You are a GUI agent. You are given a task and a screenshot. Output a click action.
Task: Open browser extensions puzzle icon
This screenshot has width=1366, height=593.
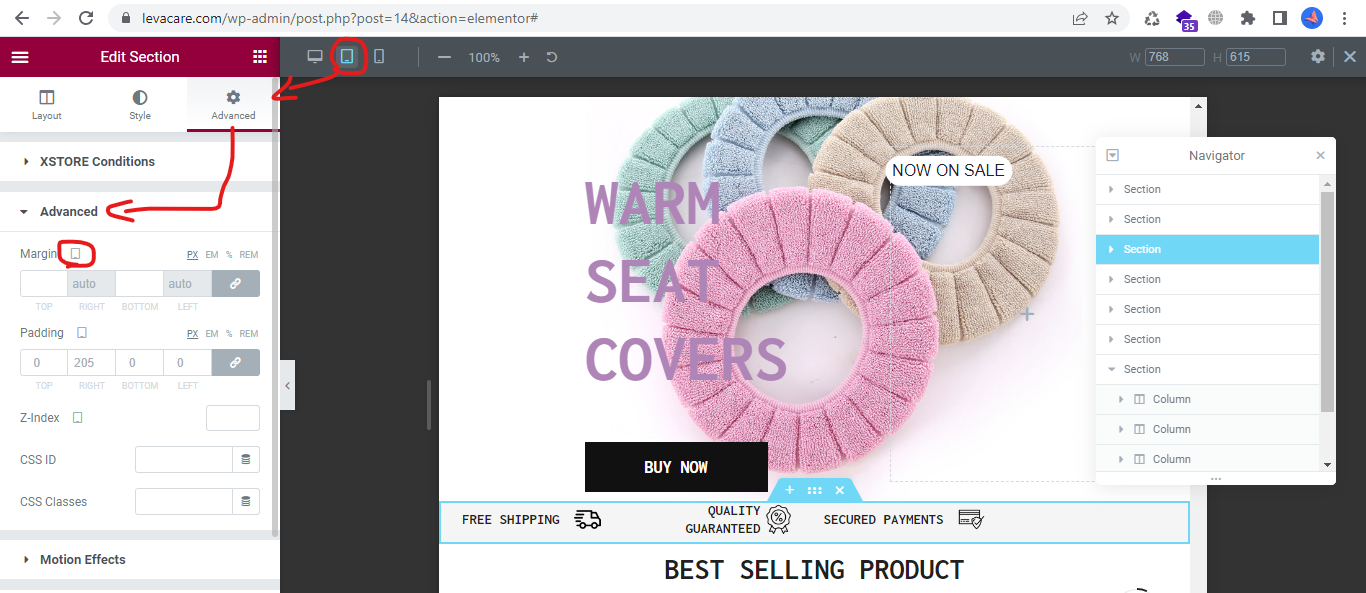(x=1247, y=18)
